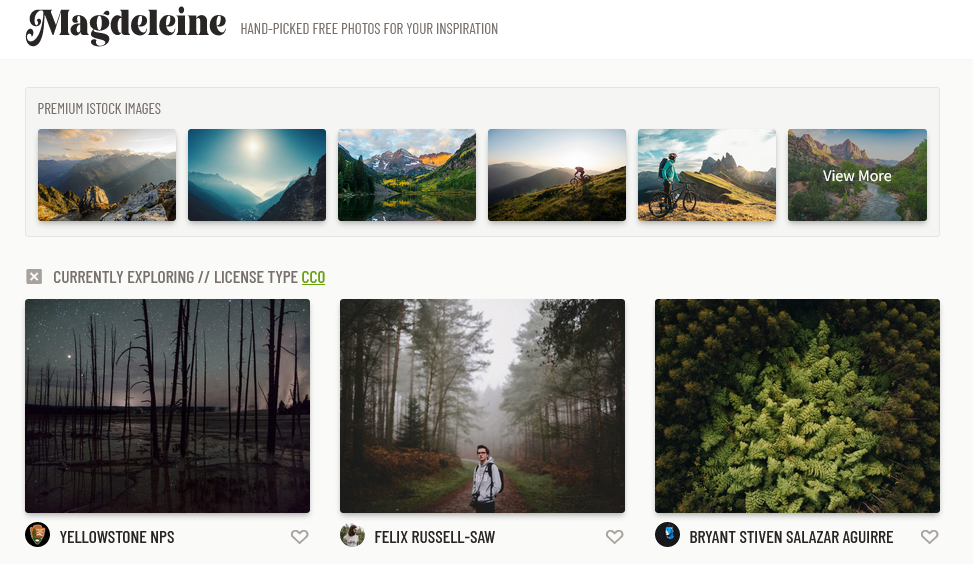Open Yellowstone NPS avatar icon
The image size is (973, 564).
[37, 535]
